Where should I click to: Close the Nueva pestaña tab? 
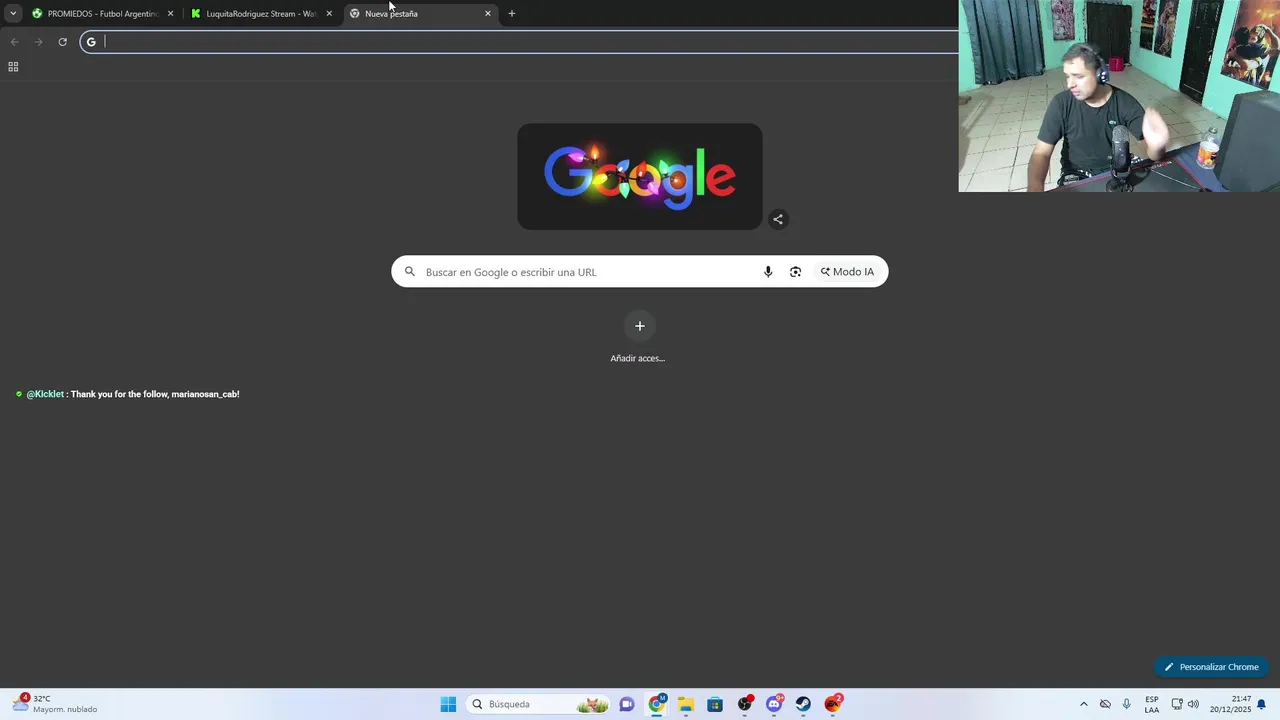[x=488, y=13]
